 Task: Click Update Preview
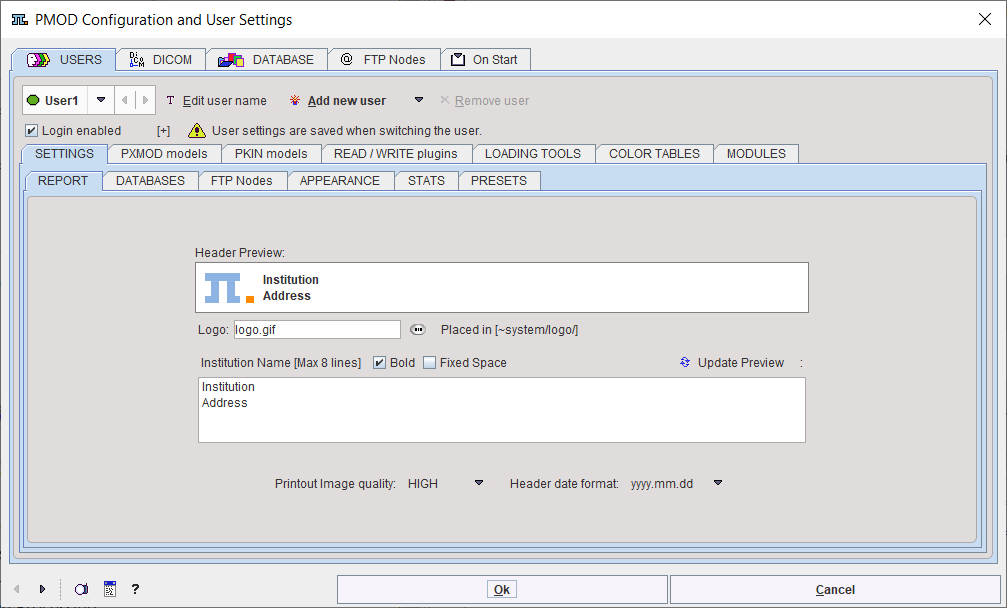coord(732,363)
